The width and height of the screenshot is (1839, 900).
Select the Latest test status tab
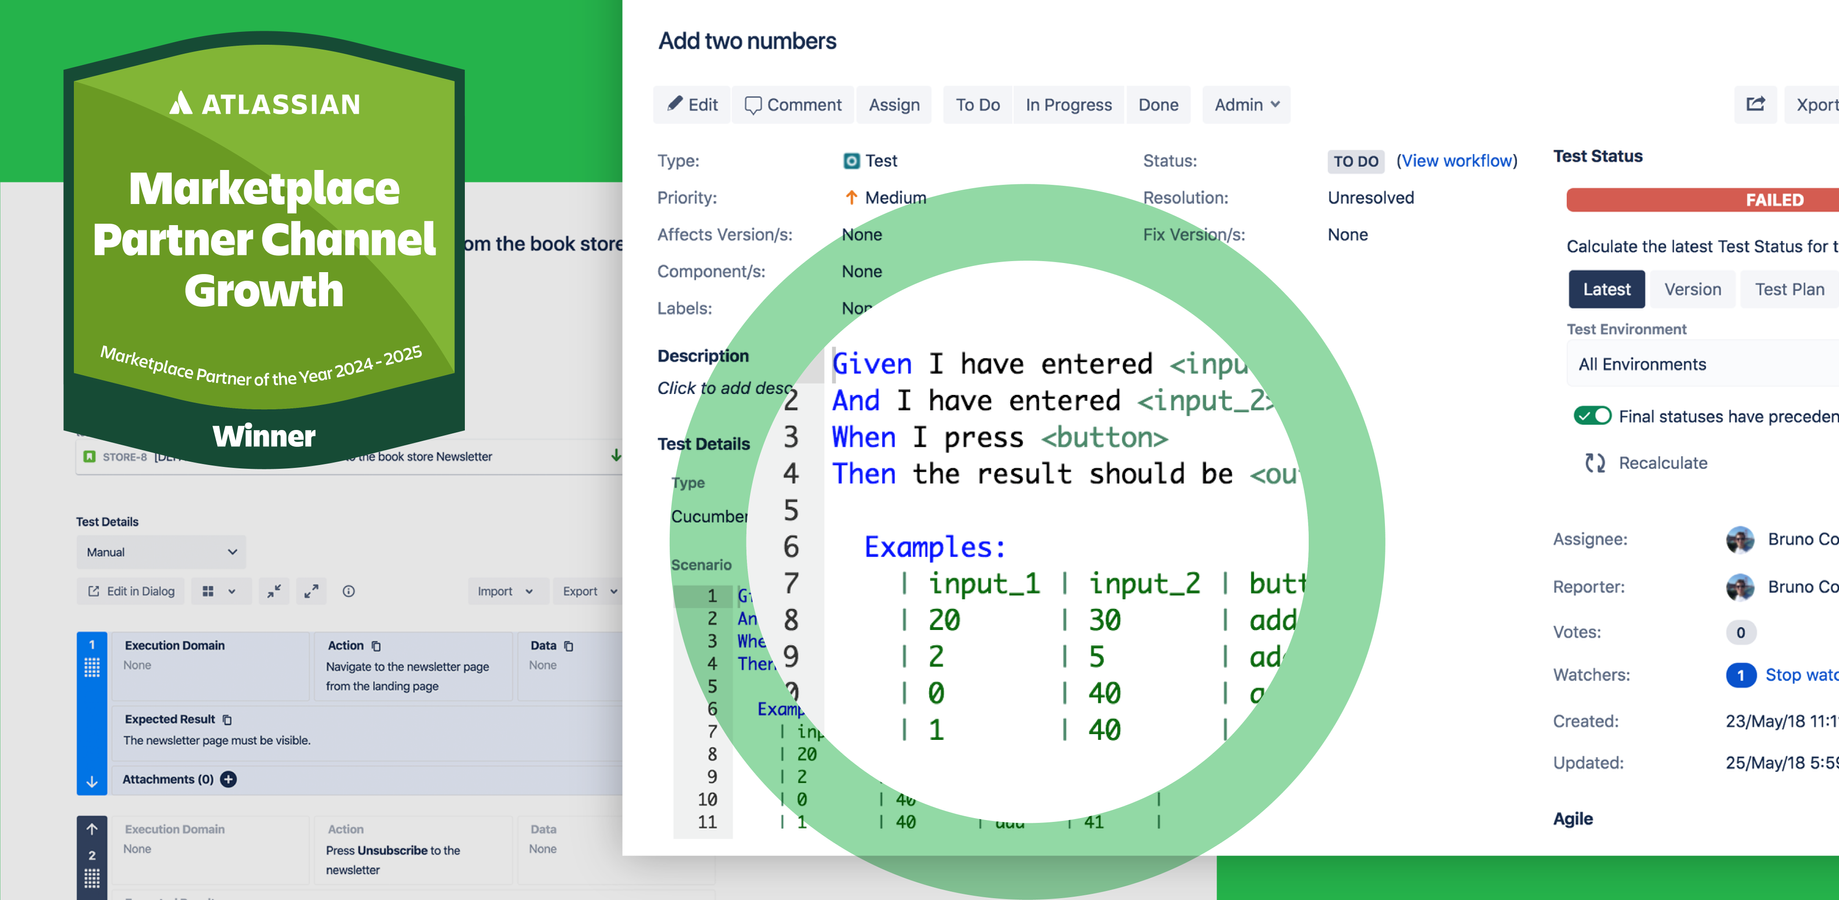click(1606, 289)
